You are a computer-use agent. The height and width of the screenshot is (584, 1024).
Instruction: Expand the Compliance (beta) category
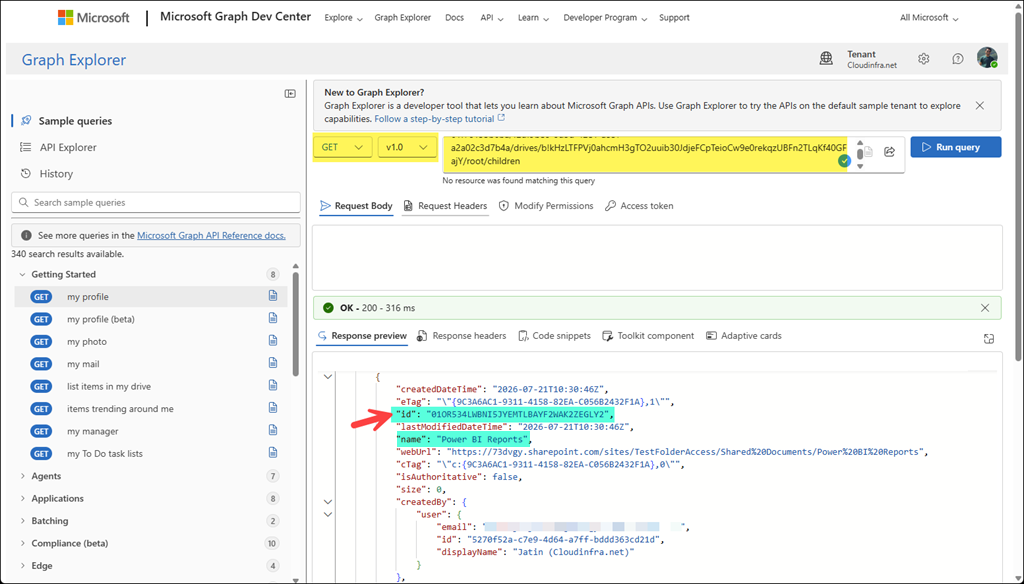(x=22, y=543)
